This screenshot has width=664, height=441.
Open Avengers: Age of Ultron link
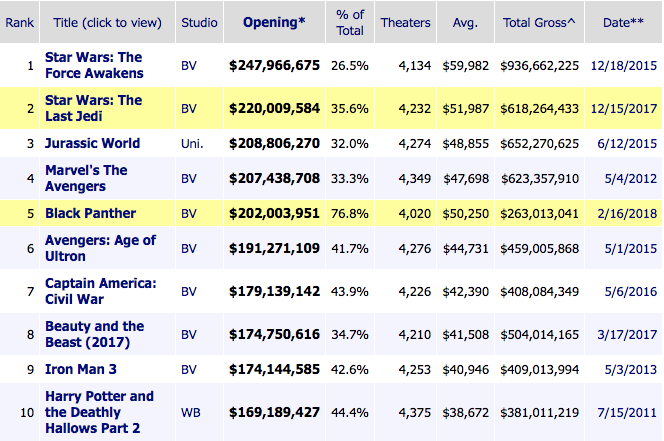click(x=101, y=248)
